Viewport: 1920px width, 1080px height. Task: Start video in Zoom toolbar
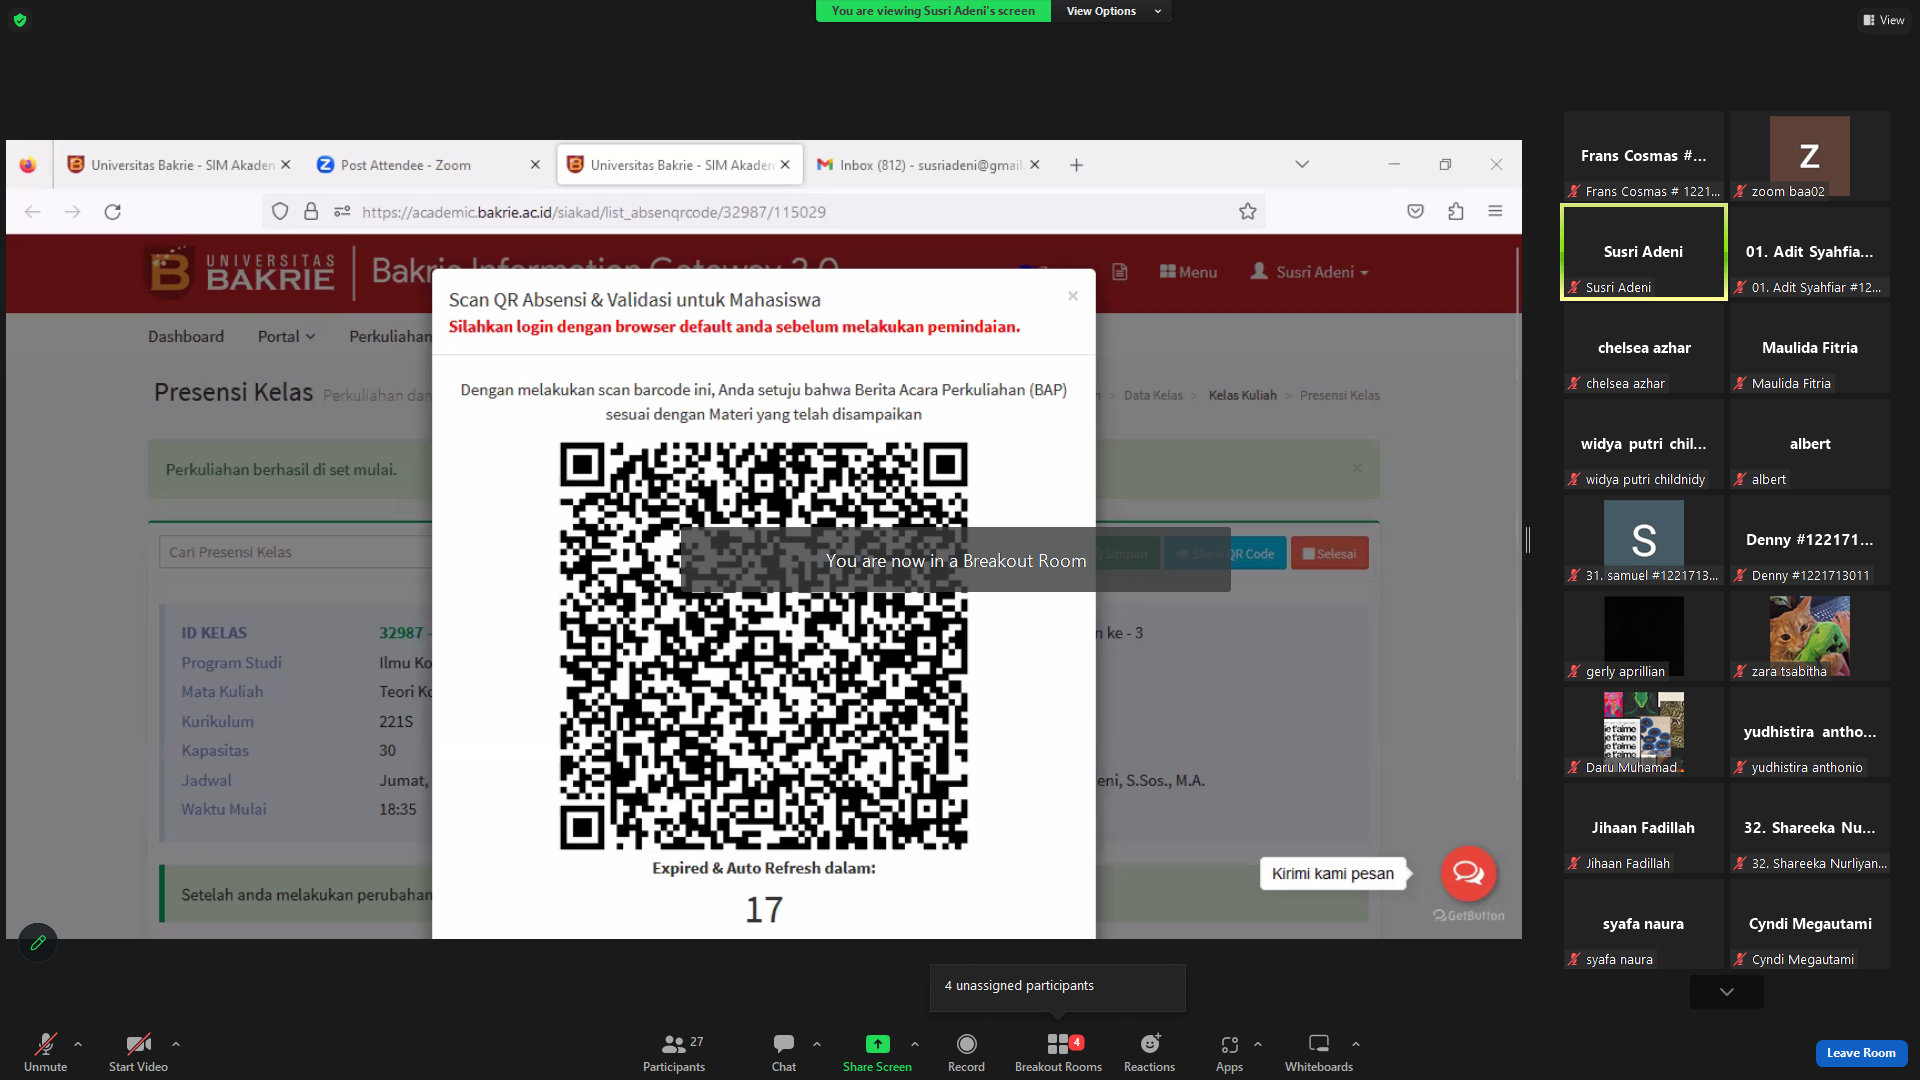pos(138,1052)
